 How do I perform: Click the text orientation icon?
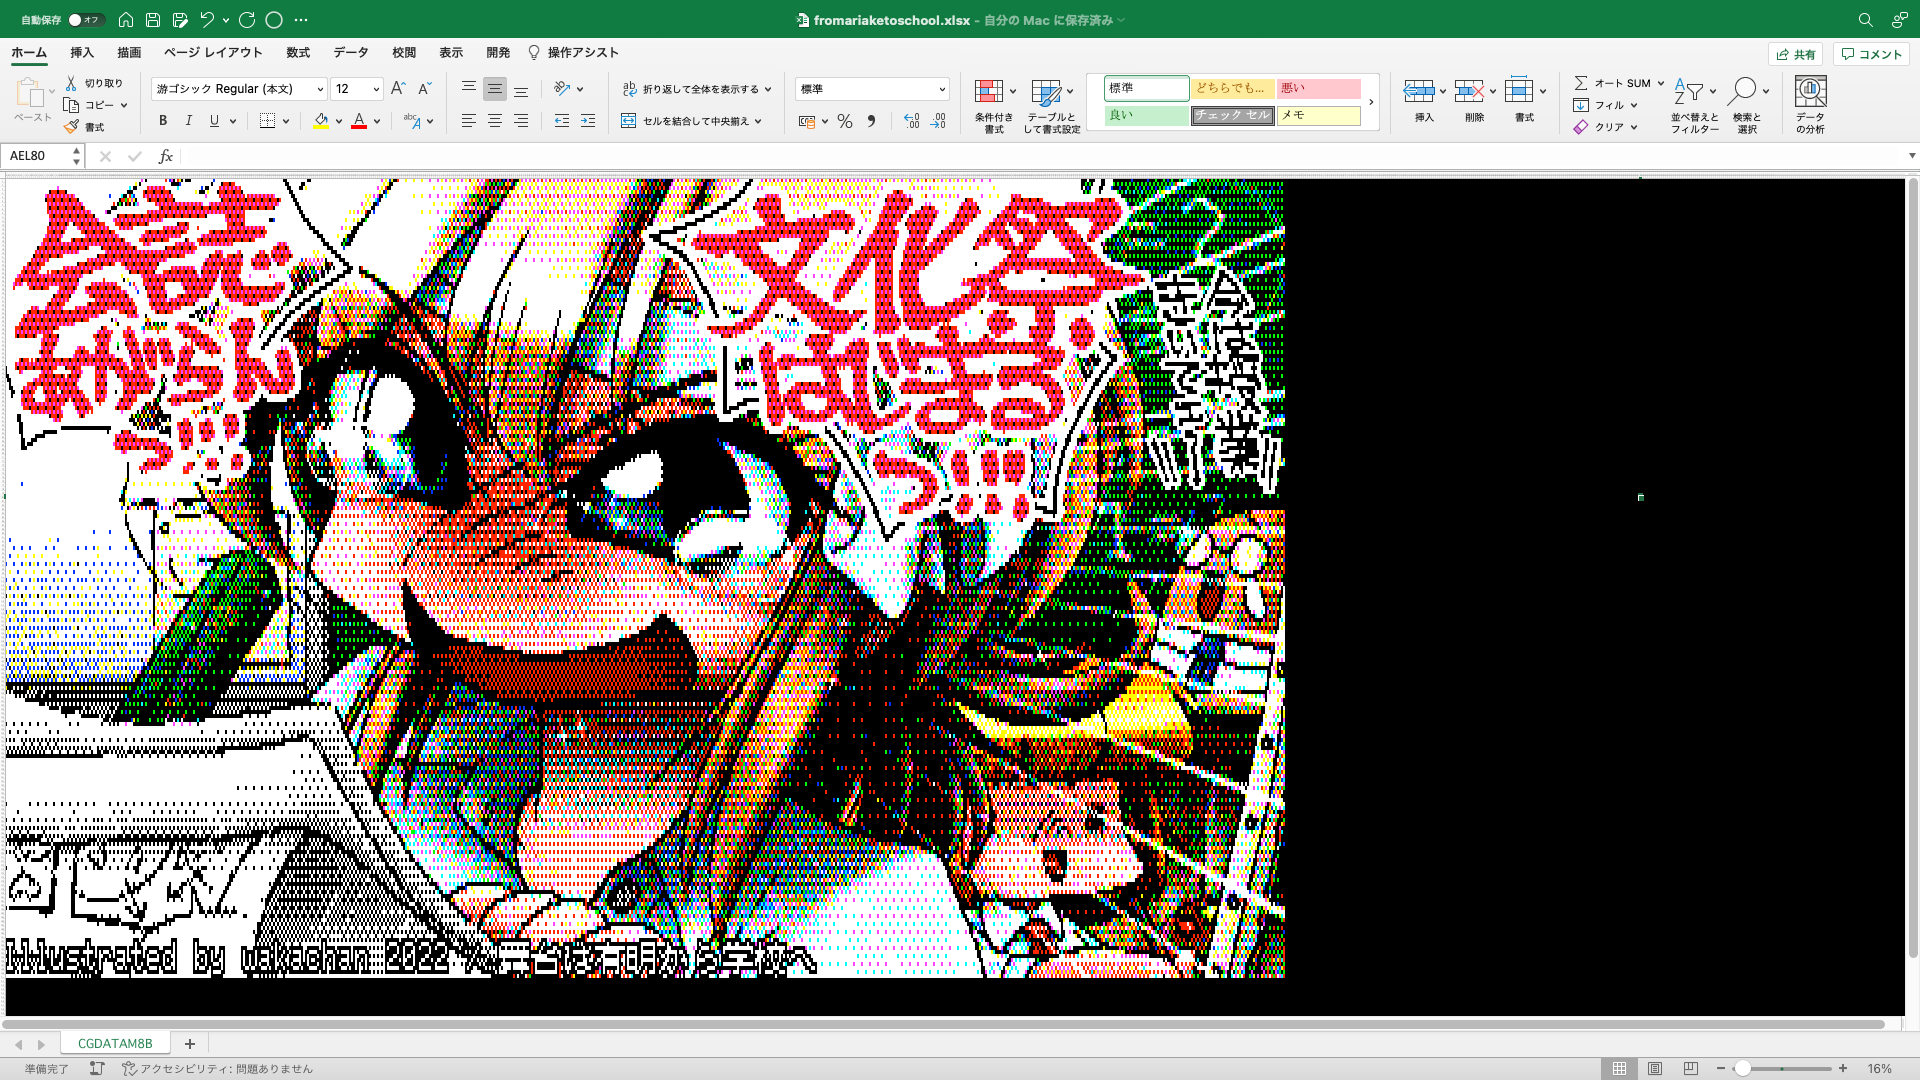[x=562, y=89]
